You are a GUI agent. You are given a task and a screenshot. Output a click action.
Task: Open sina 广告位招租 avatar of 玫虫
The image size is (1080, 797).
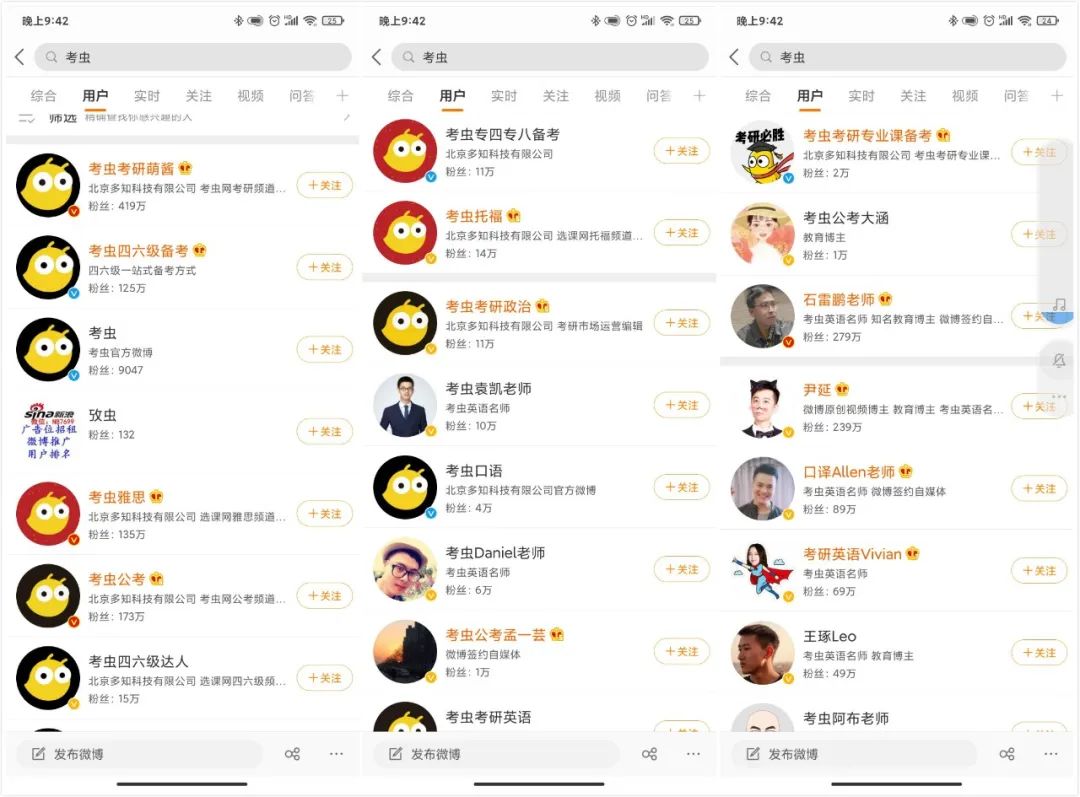point(48,431)
